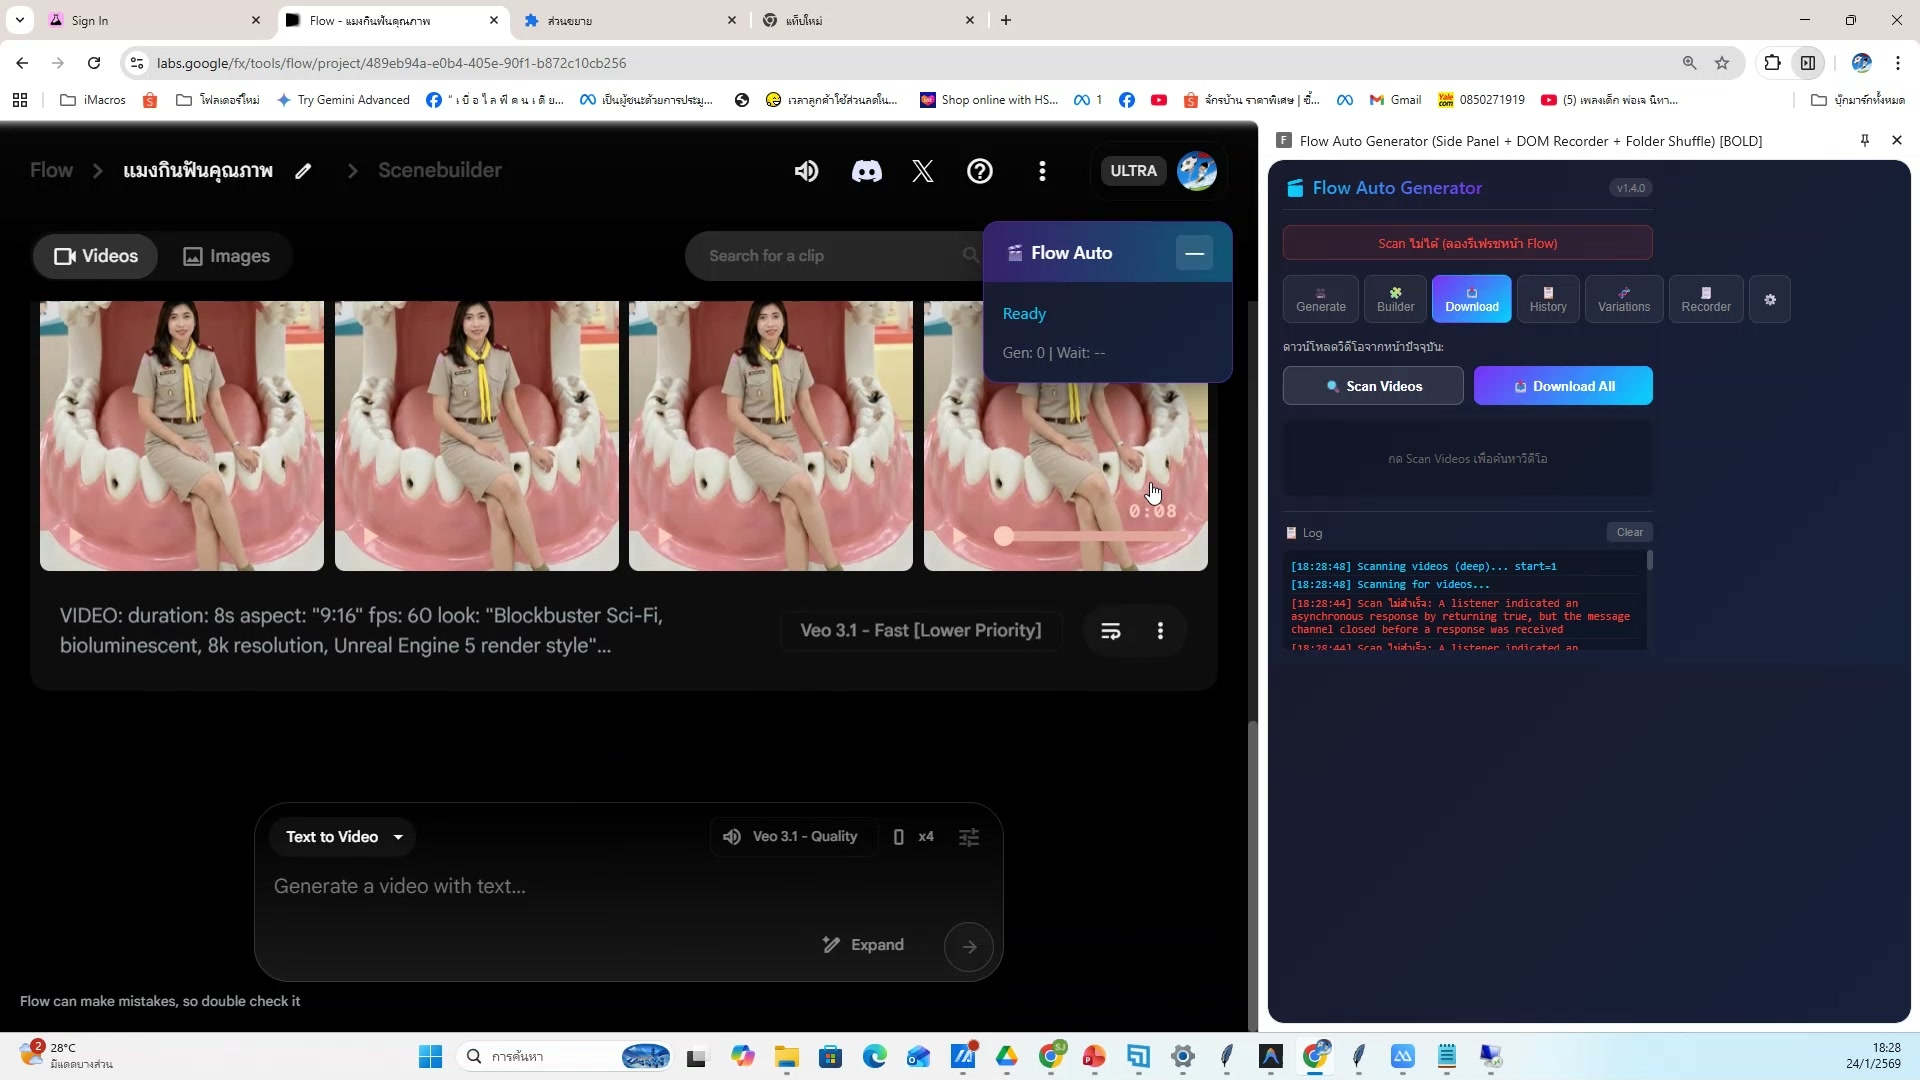This screenshot has height=1080, width=1920.
Task: Open the help question mark icon
Action: (x=980, y=171)
